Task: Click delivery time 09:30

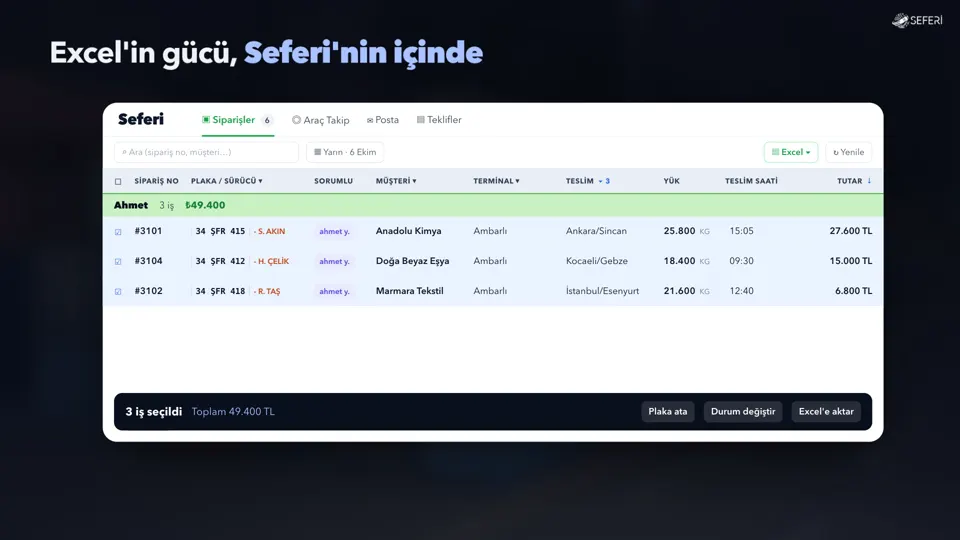Action: click(741, 261)
